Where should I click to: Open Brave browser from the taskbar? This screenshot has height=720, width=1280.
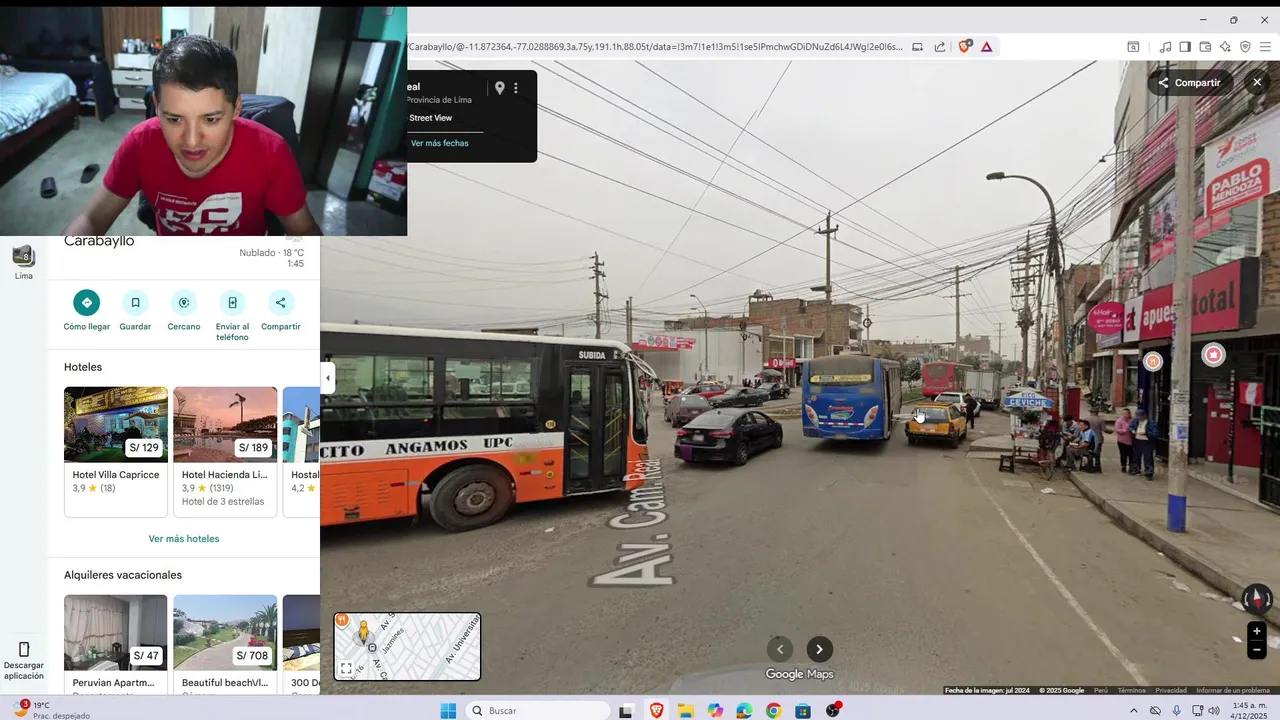click(657, 711)
